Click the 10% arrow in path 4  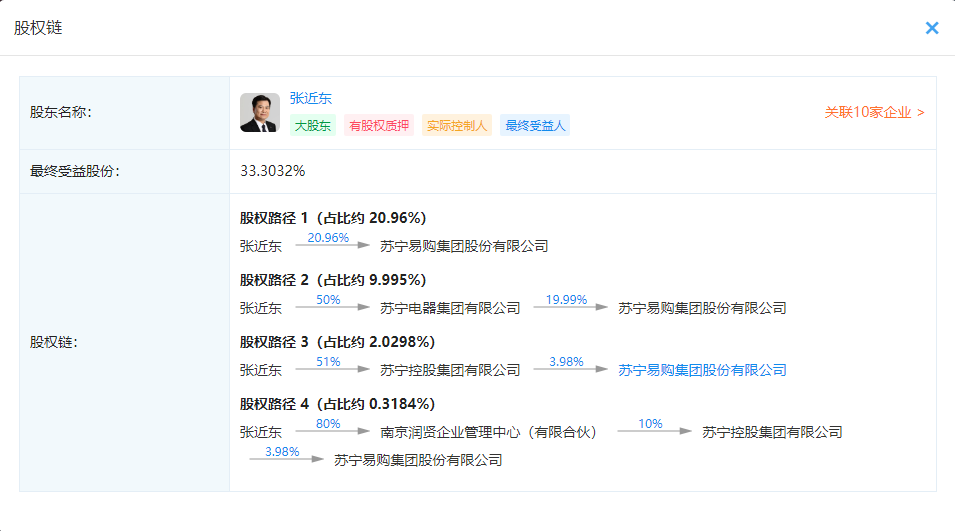coord(654,427)
